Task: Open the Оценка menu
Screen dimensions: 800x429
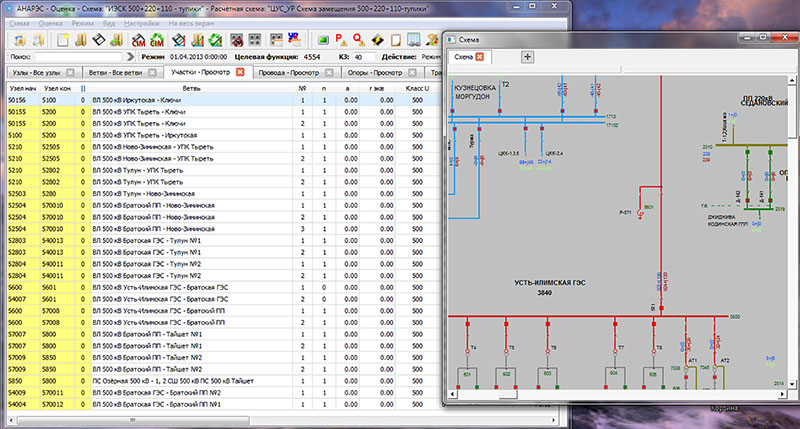Action: pyautogui.click(x=51, y=23)
